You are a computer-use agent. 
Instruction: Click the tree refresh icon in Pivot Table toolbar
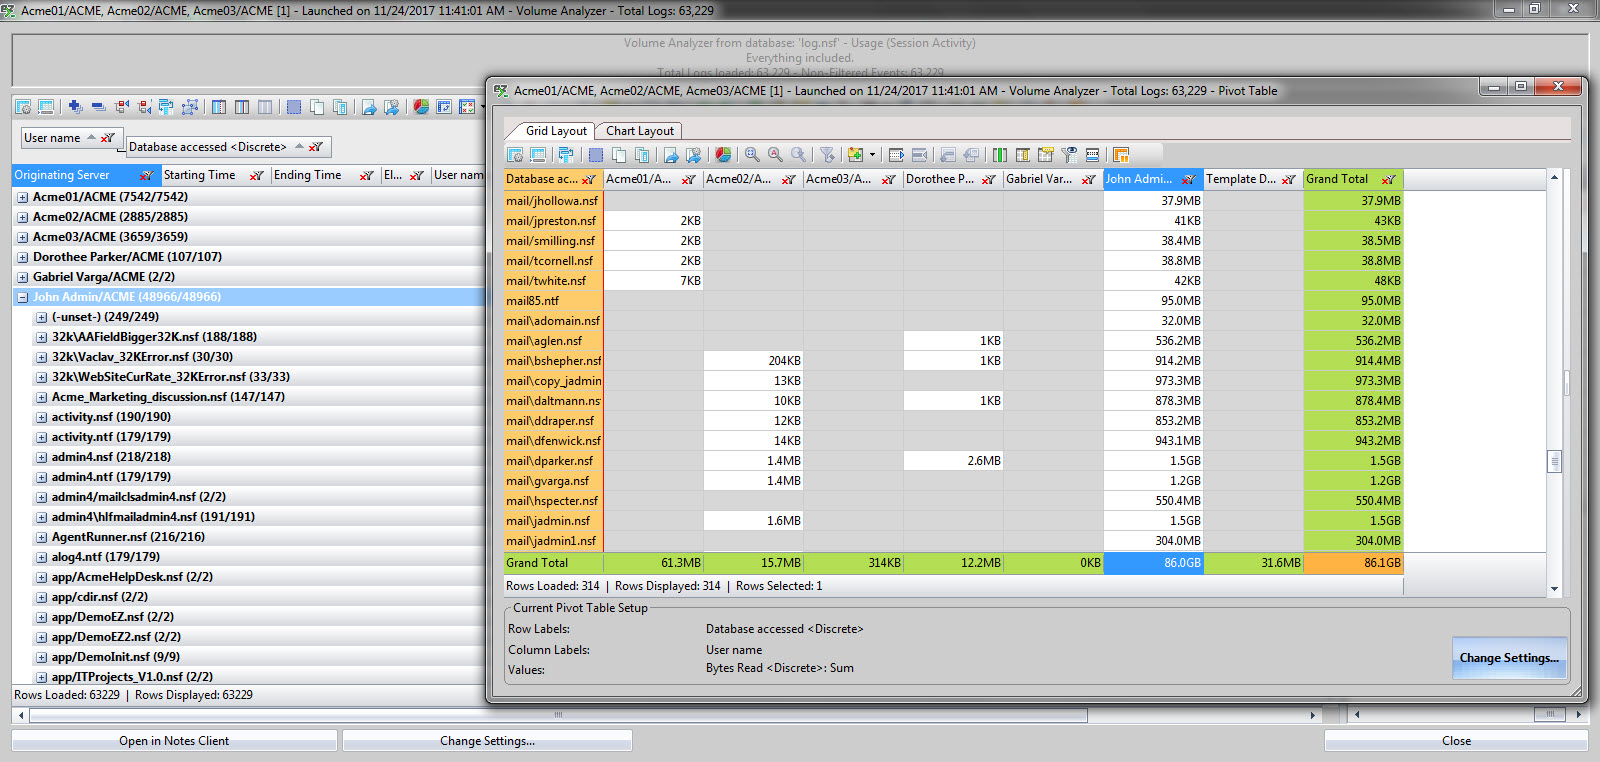[566, 155]
